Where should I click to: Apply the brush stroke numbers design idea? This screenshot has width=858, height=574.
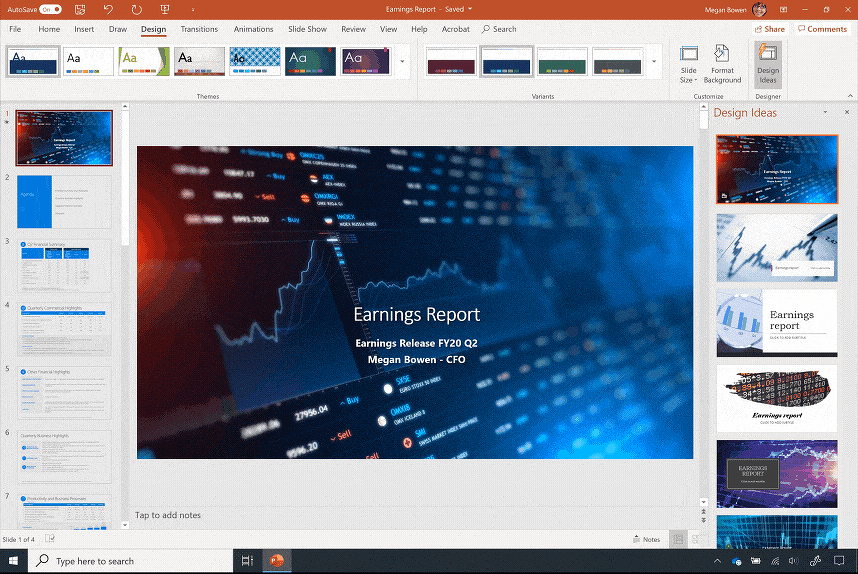[777, 399]
